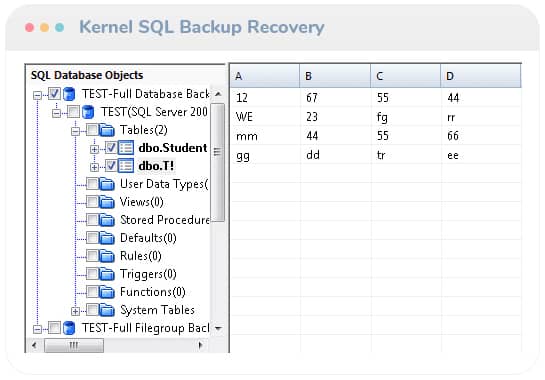Collapse the TEST(SQL Server 200 node

pos(56,113)
